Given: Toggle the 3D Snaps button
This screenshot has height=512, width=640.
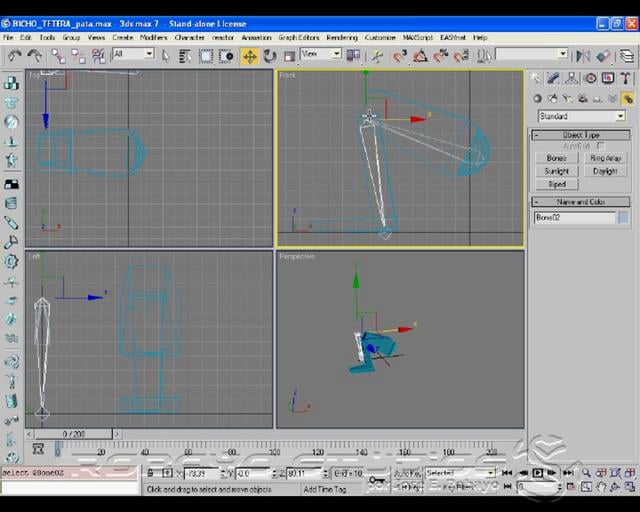Looking at the screenshot, I should tap(400, 56).
